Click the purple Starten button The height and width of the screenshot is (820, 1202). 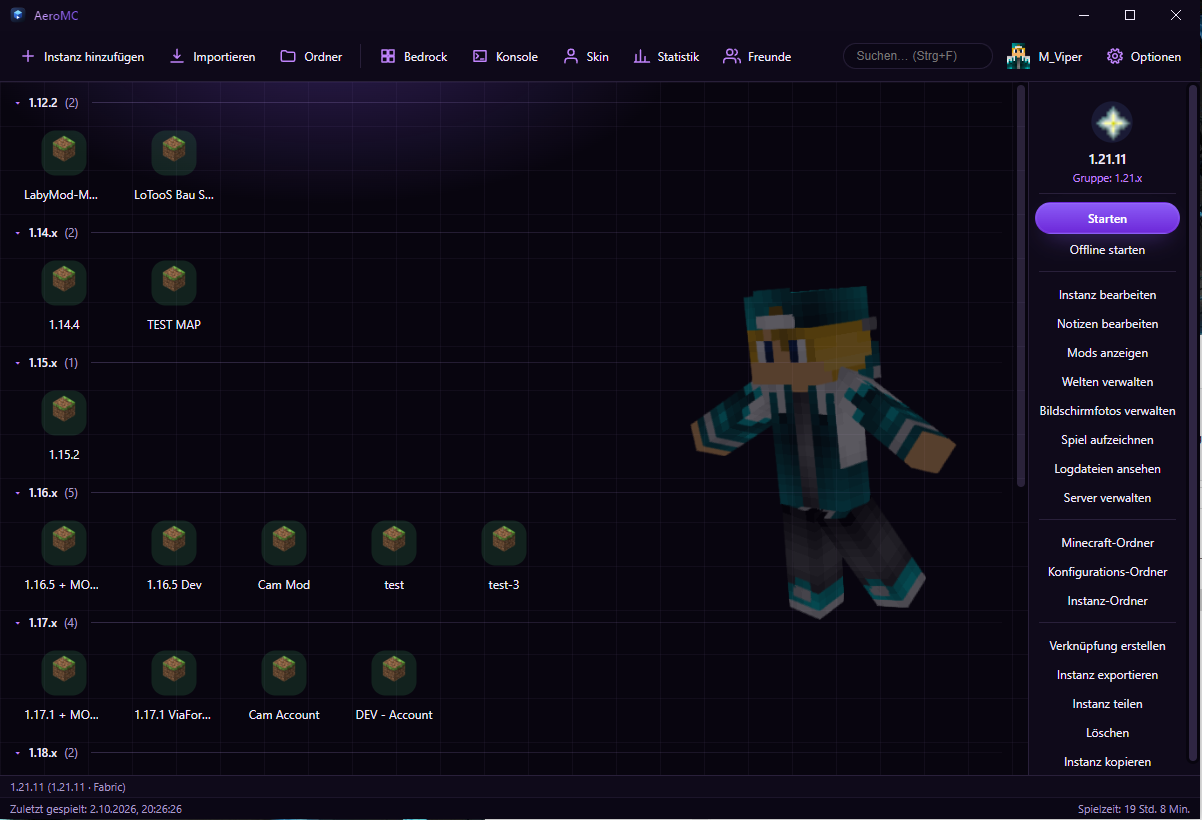[x=1107, y=218]
